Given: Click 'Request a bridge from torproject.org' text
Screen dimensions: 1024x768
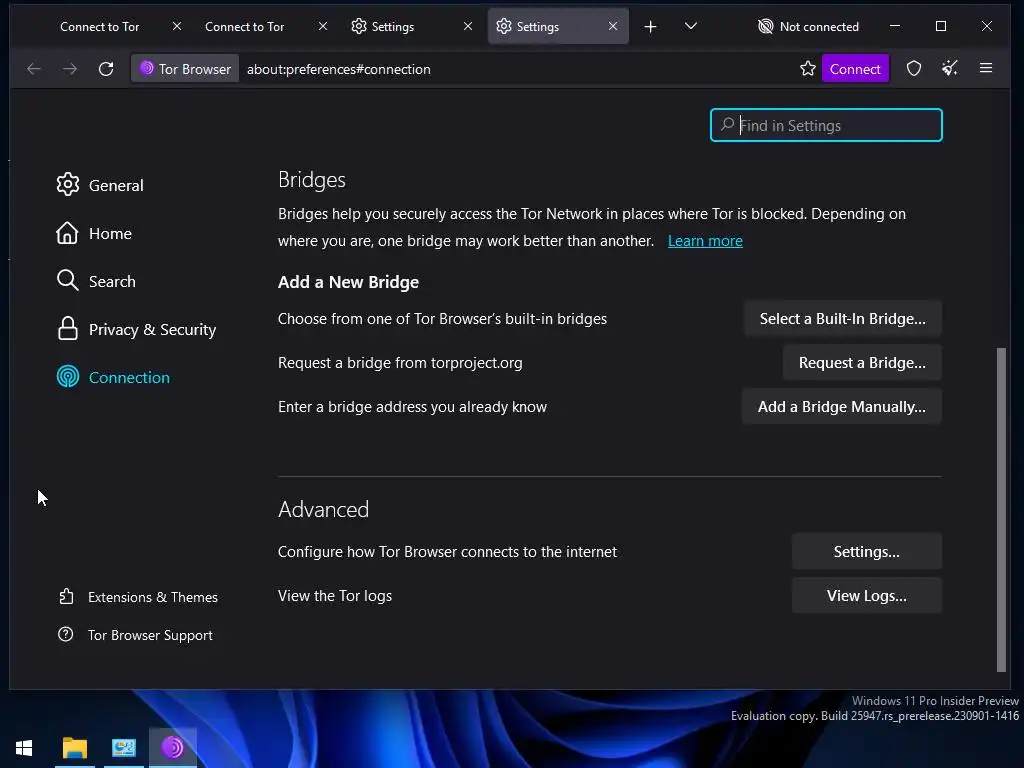Looking at the screenshot, I should tap(400, 362).
